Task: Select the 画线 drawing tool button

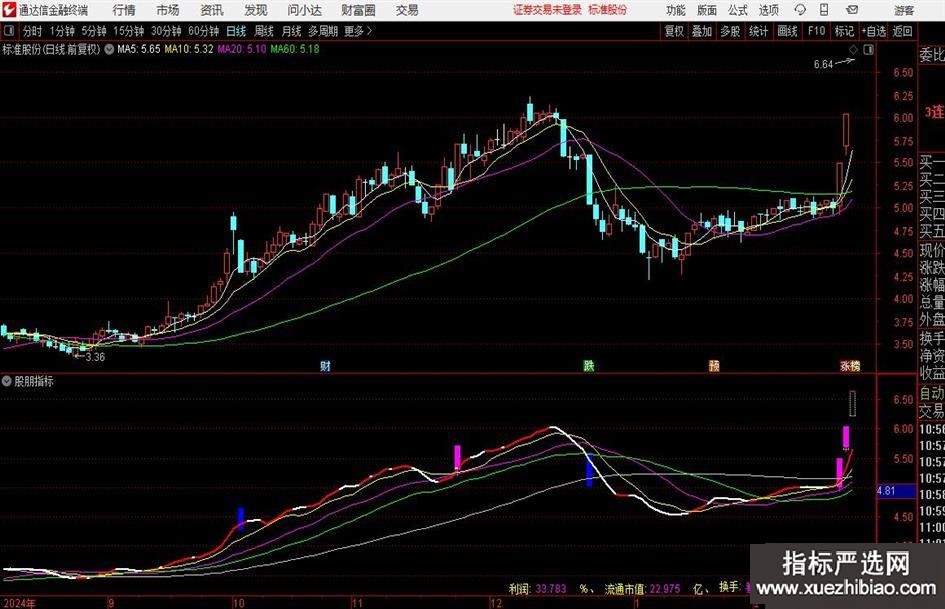Action: [787, 31]
